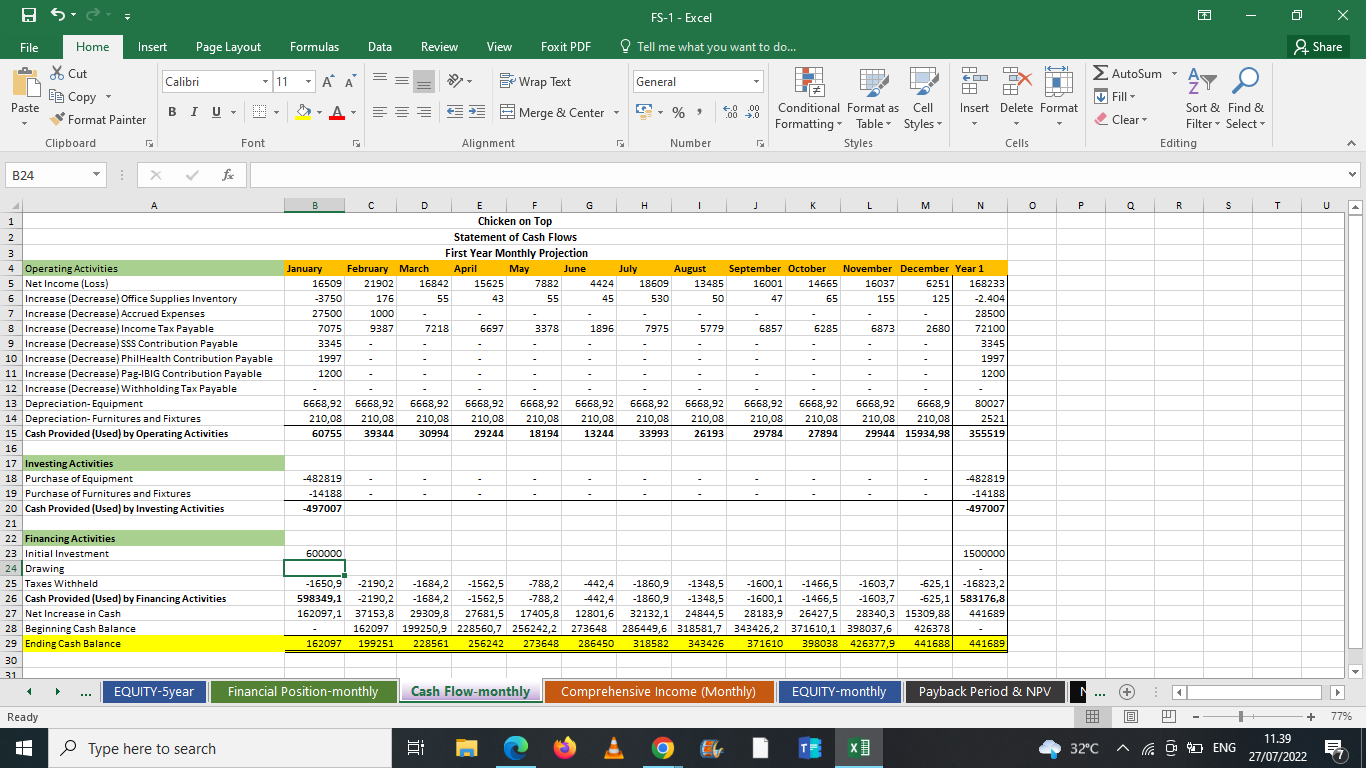Click Type here to search box
The image size is (1366, 768).
220,748
